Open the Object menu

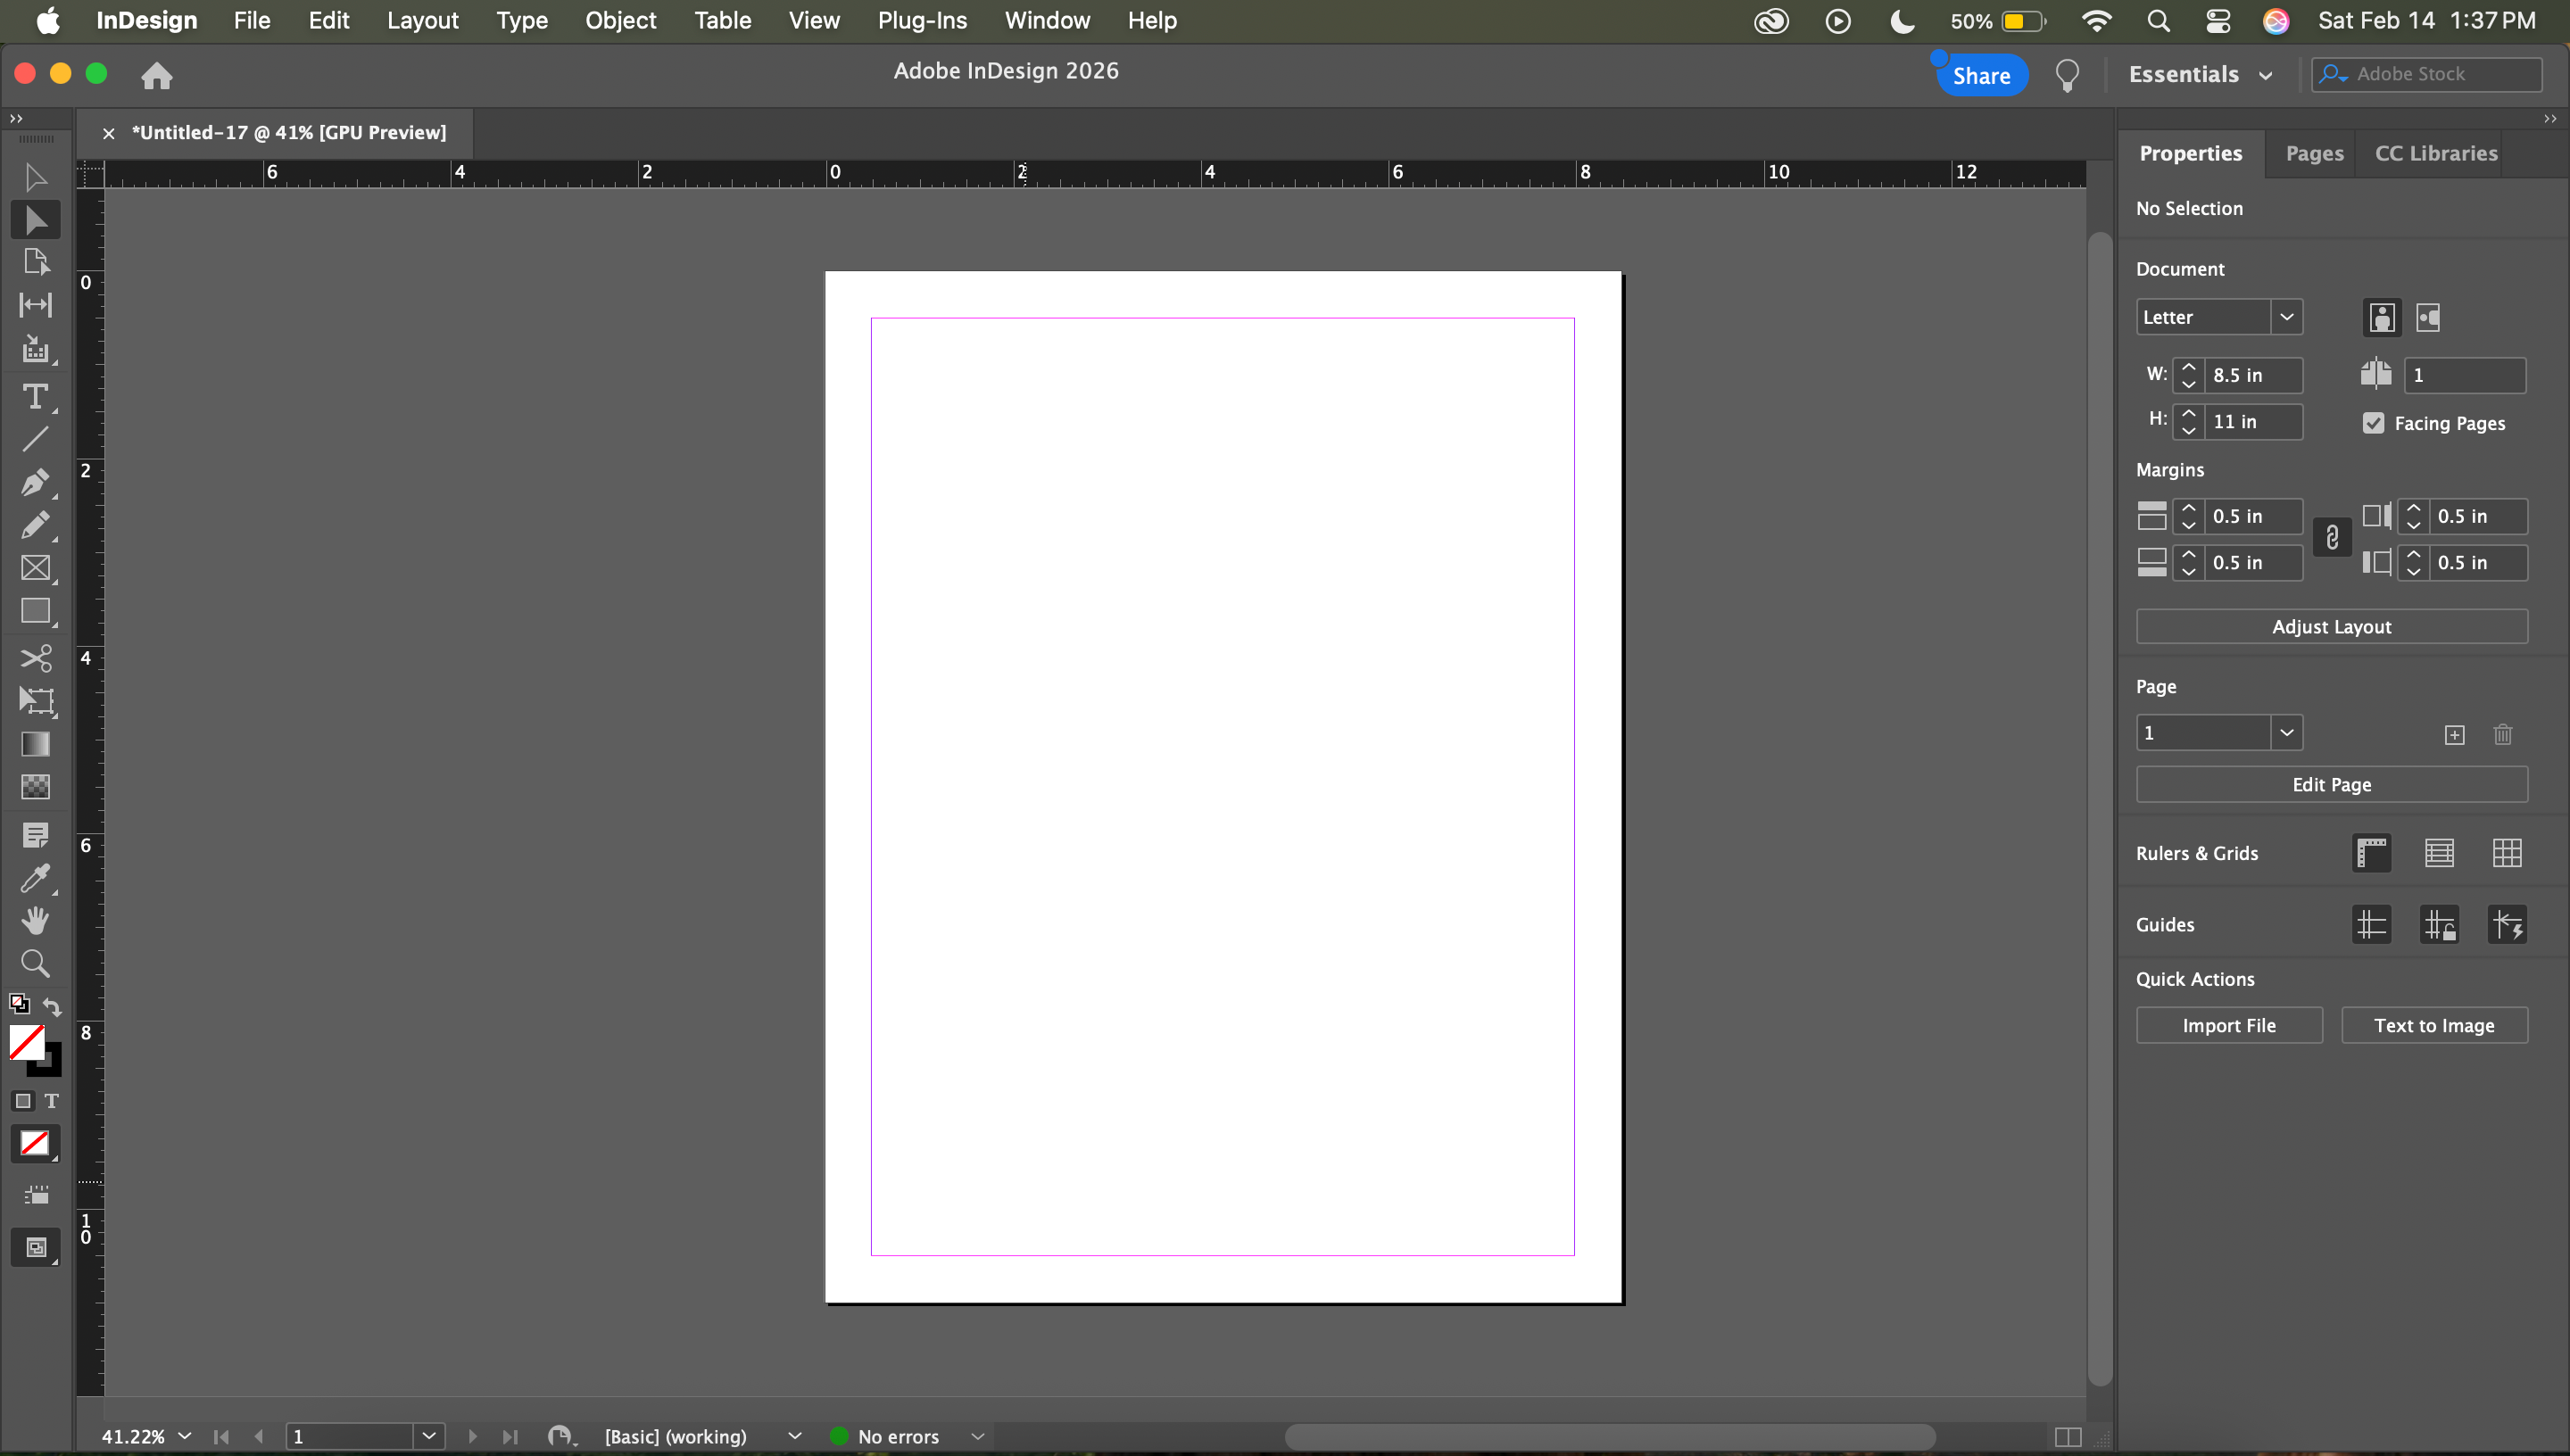coord(620,20)
